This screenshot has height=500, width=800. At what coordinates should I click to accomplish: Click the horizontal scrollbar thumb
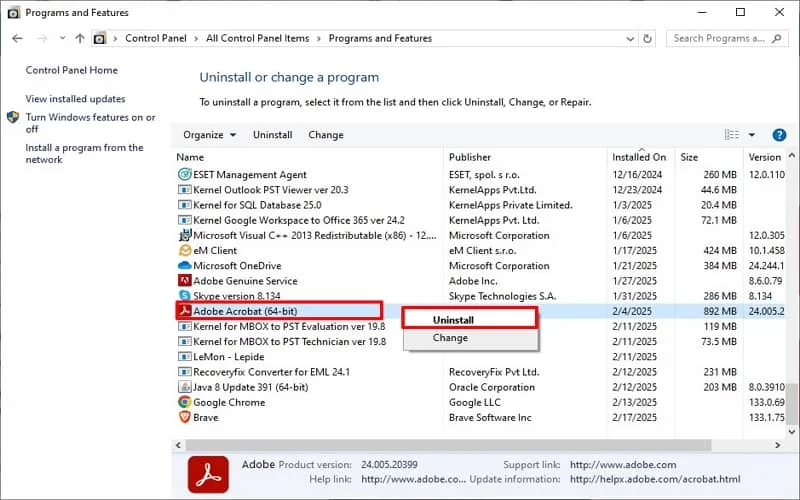pyautogui.click(x=447, y=445)
